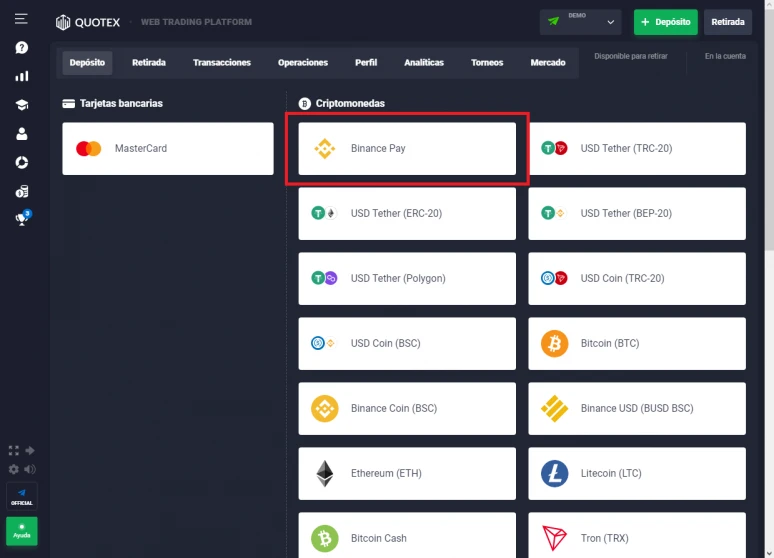Viewport: 774px width, 558px height.
Task: Select Ethereum (ETH) deposit method
Action: click(407, 474)
